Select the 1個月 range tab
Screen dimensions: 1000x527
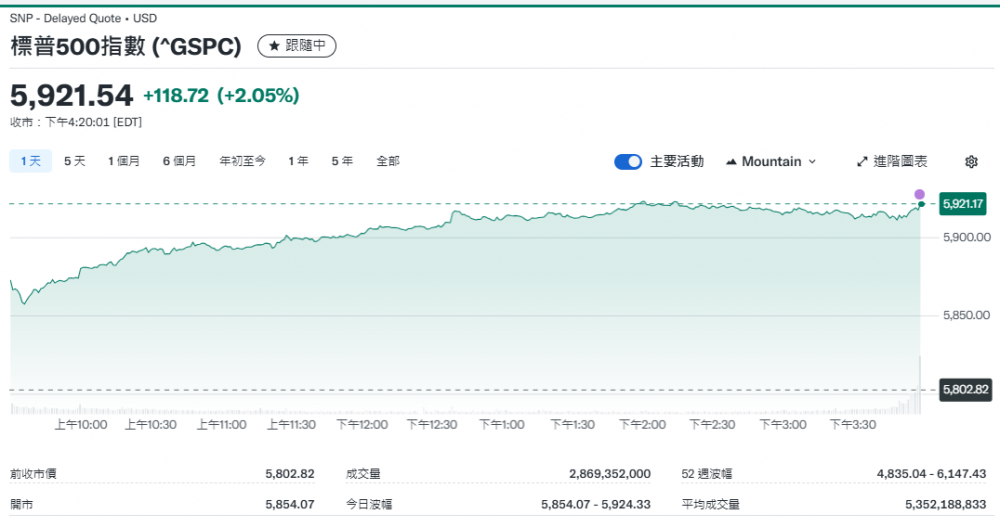point(124,161)
